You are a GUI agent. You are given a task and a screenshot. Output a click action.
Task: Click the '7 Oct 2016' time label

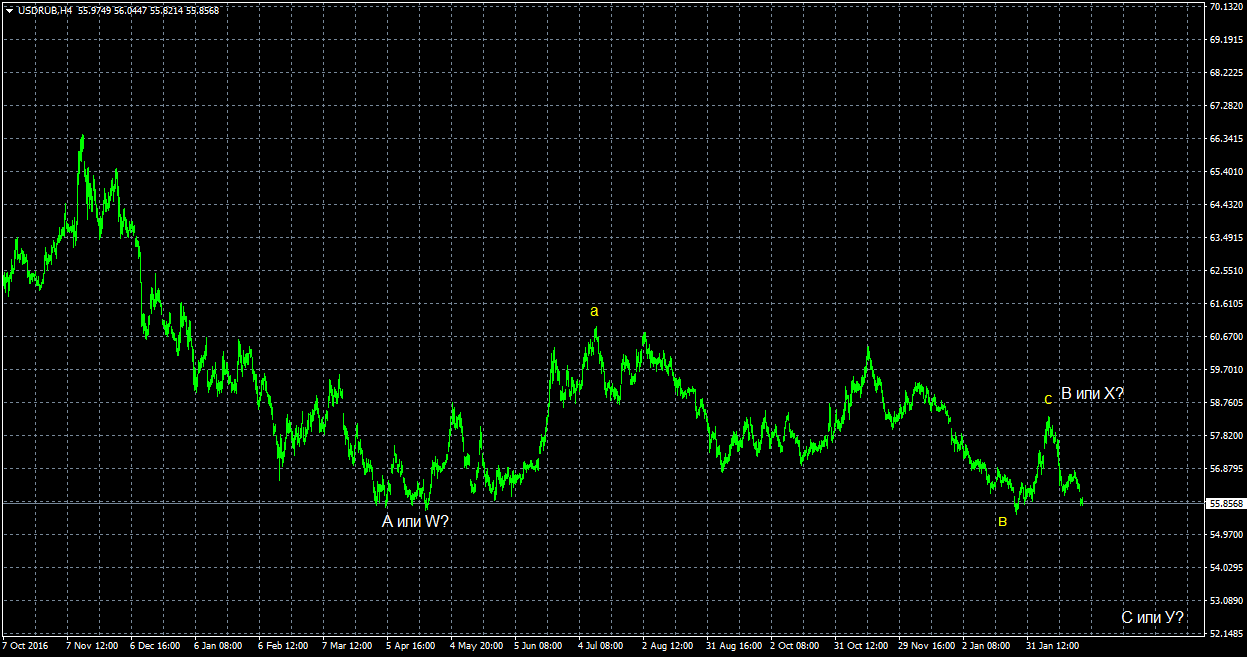[25, 646]
